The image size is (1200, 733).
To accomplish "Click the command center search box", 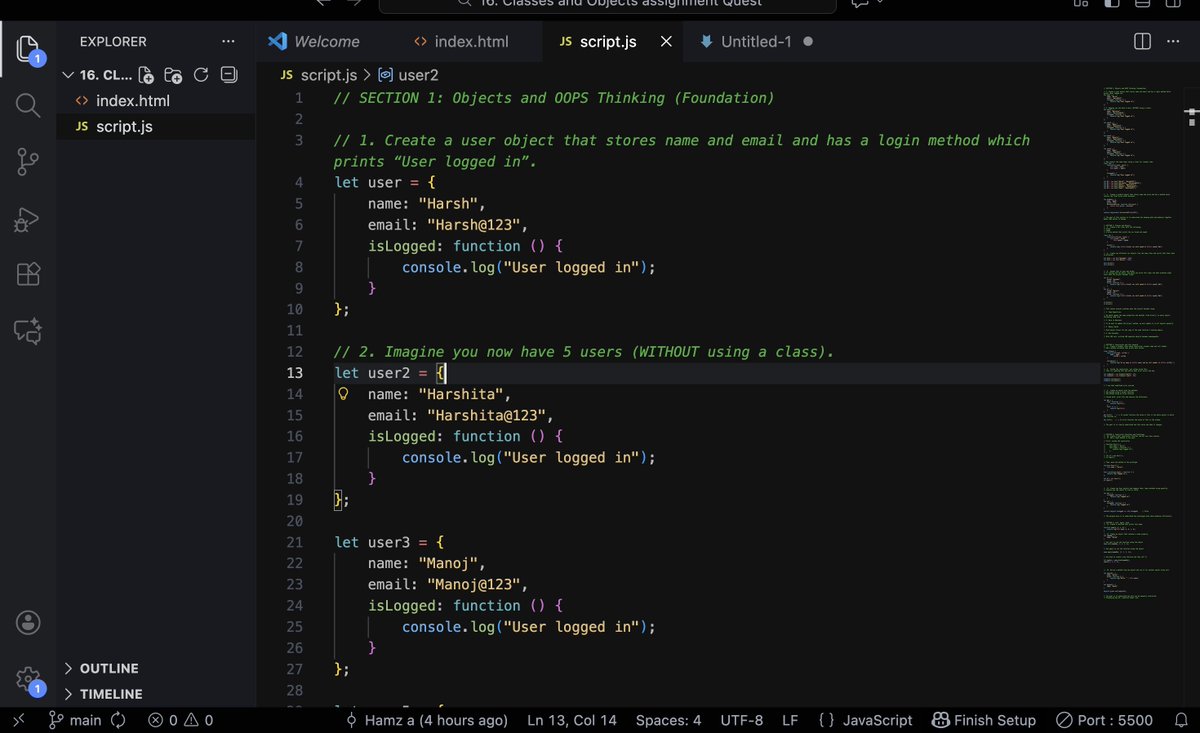I will coord(607,5).
